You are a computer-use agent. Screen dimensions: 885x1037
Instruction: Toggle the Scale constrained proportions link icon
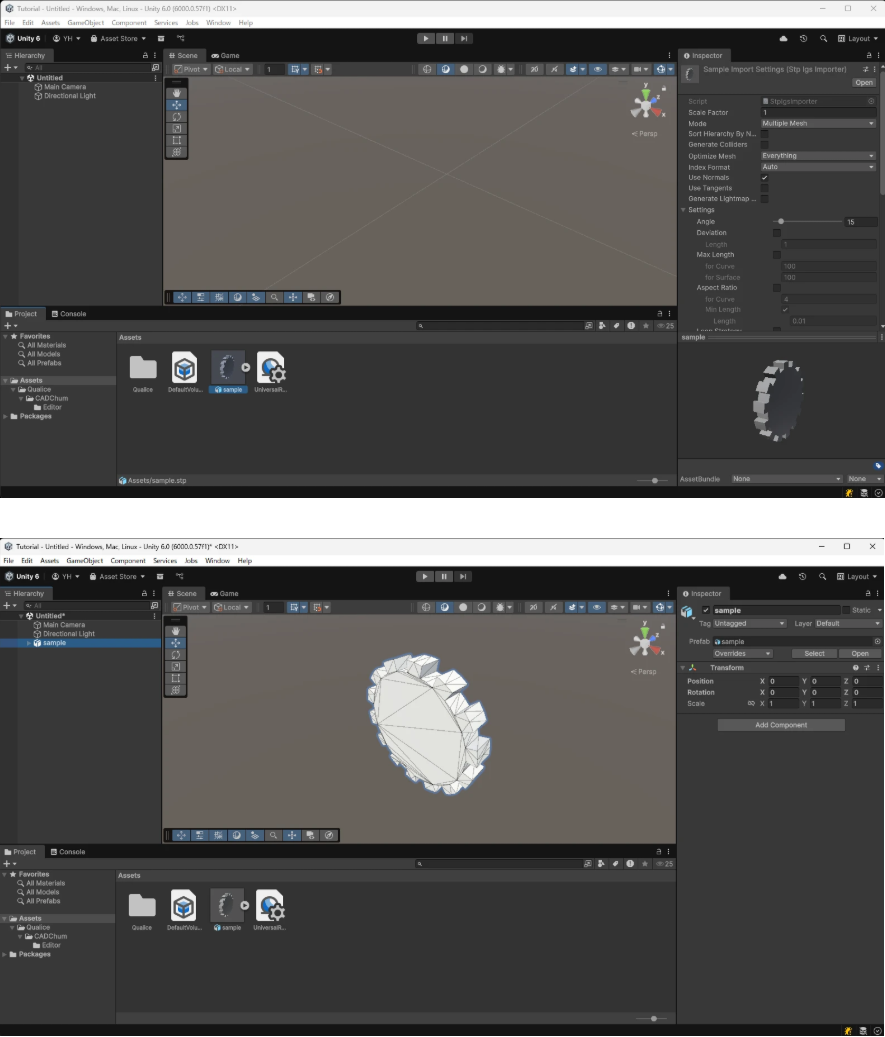pos(751,704)
